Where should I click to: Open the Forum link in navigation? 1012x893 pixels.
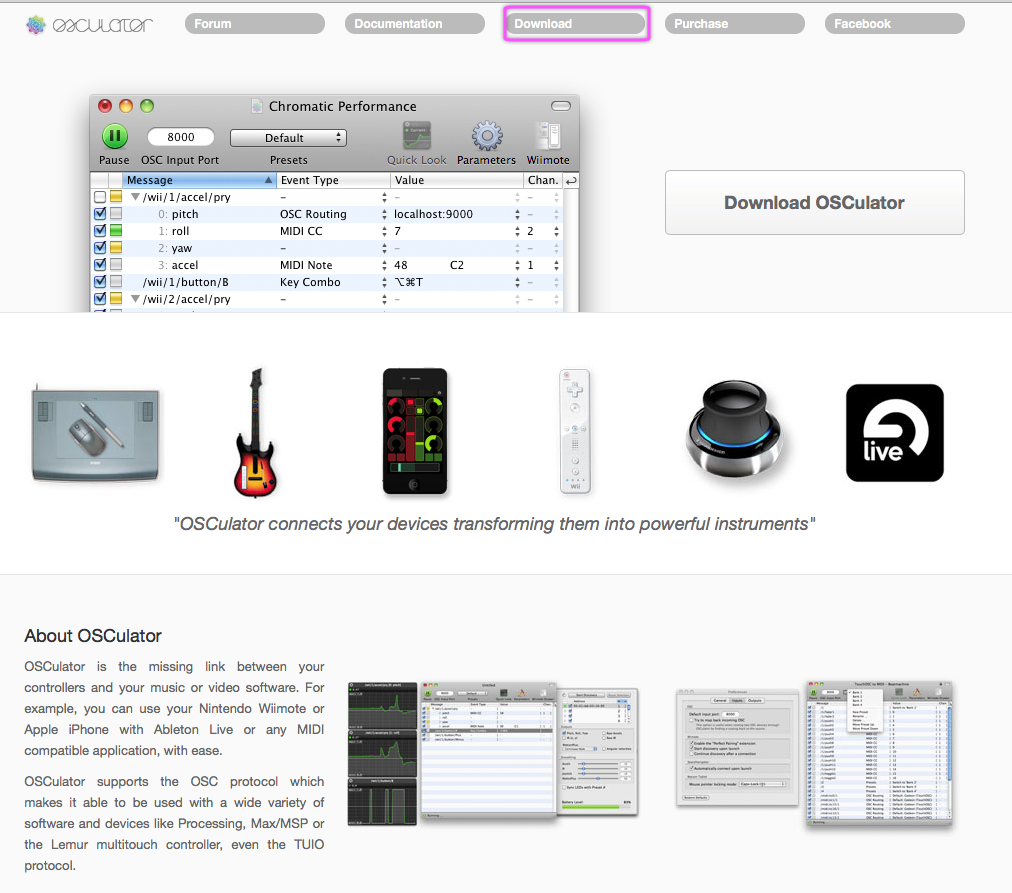coord(254,24)
